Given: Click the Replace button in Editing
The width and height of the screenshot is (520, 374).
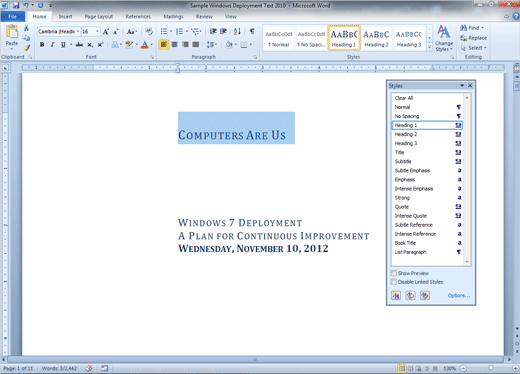Looking at the screenshot, I should pyautogui.click(x=474, y=38).
